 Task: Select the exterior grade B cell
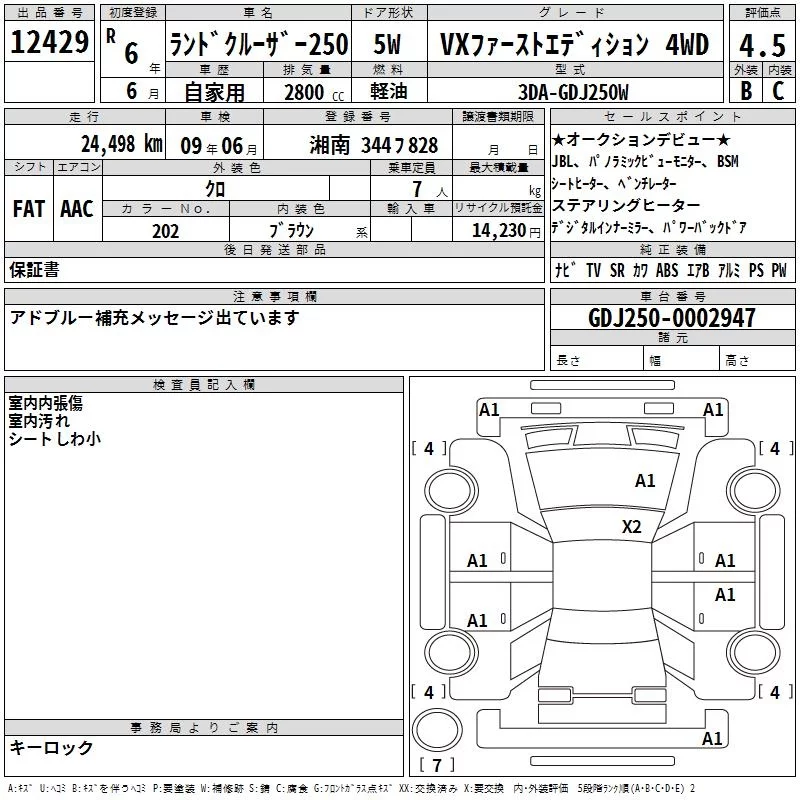[x=746, y=91]
